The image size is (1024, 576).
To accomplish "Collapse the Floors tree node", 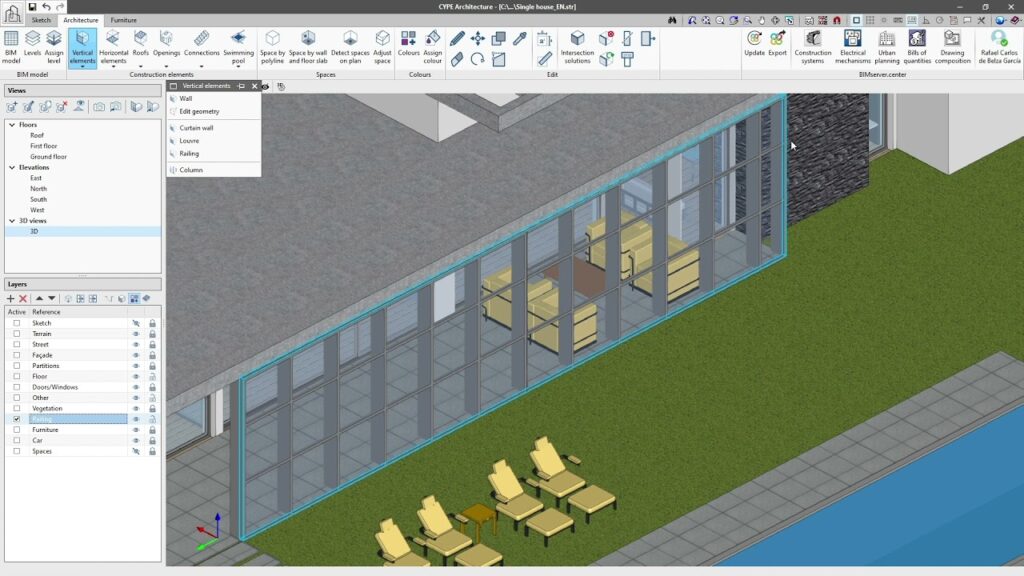I will tap(10, 125).
